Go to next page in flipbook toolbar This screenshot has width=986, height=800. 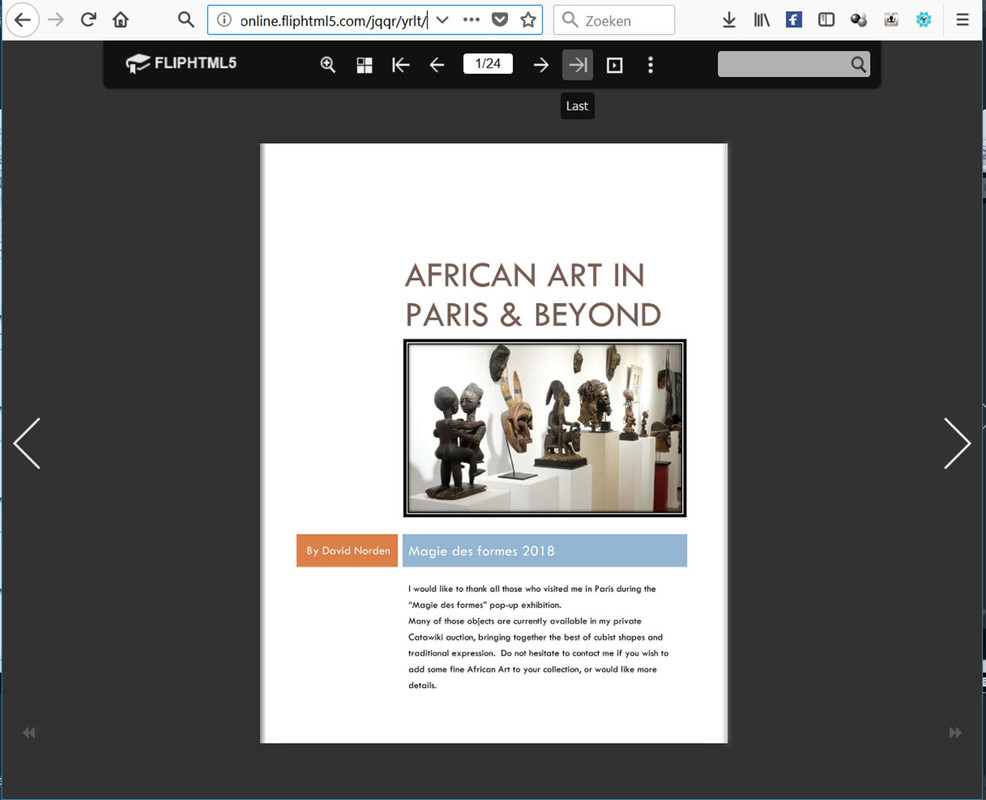coord(541,65)
